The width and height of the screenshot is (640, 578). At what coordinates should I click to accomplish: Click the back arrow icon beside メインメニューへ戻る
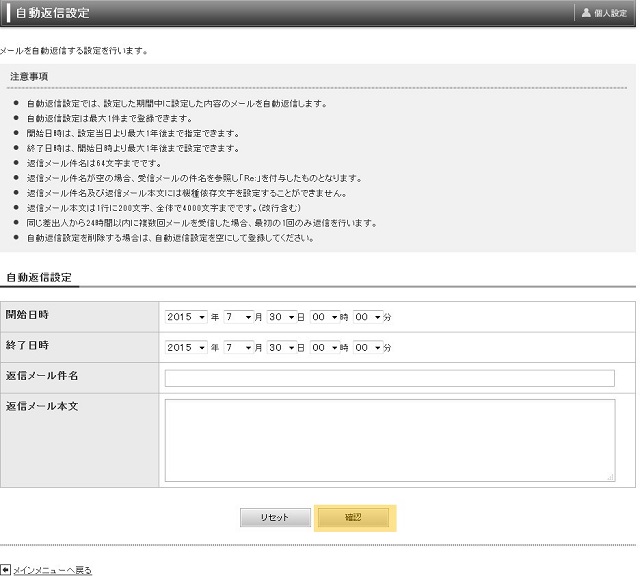[6, 569]
